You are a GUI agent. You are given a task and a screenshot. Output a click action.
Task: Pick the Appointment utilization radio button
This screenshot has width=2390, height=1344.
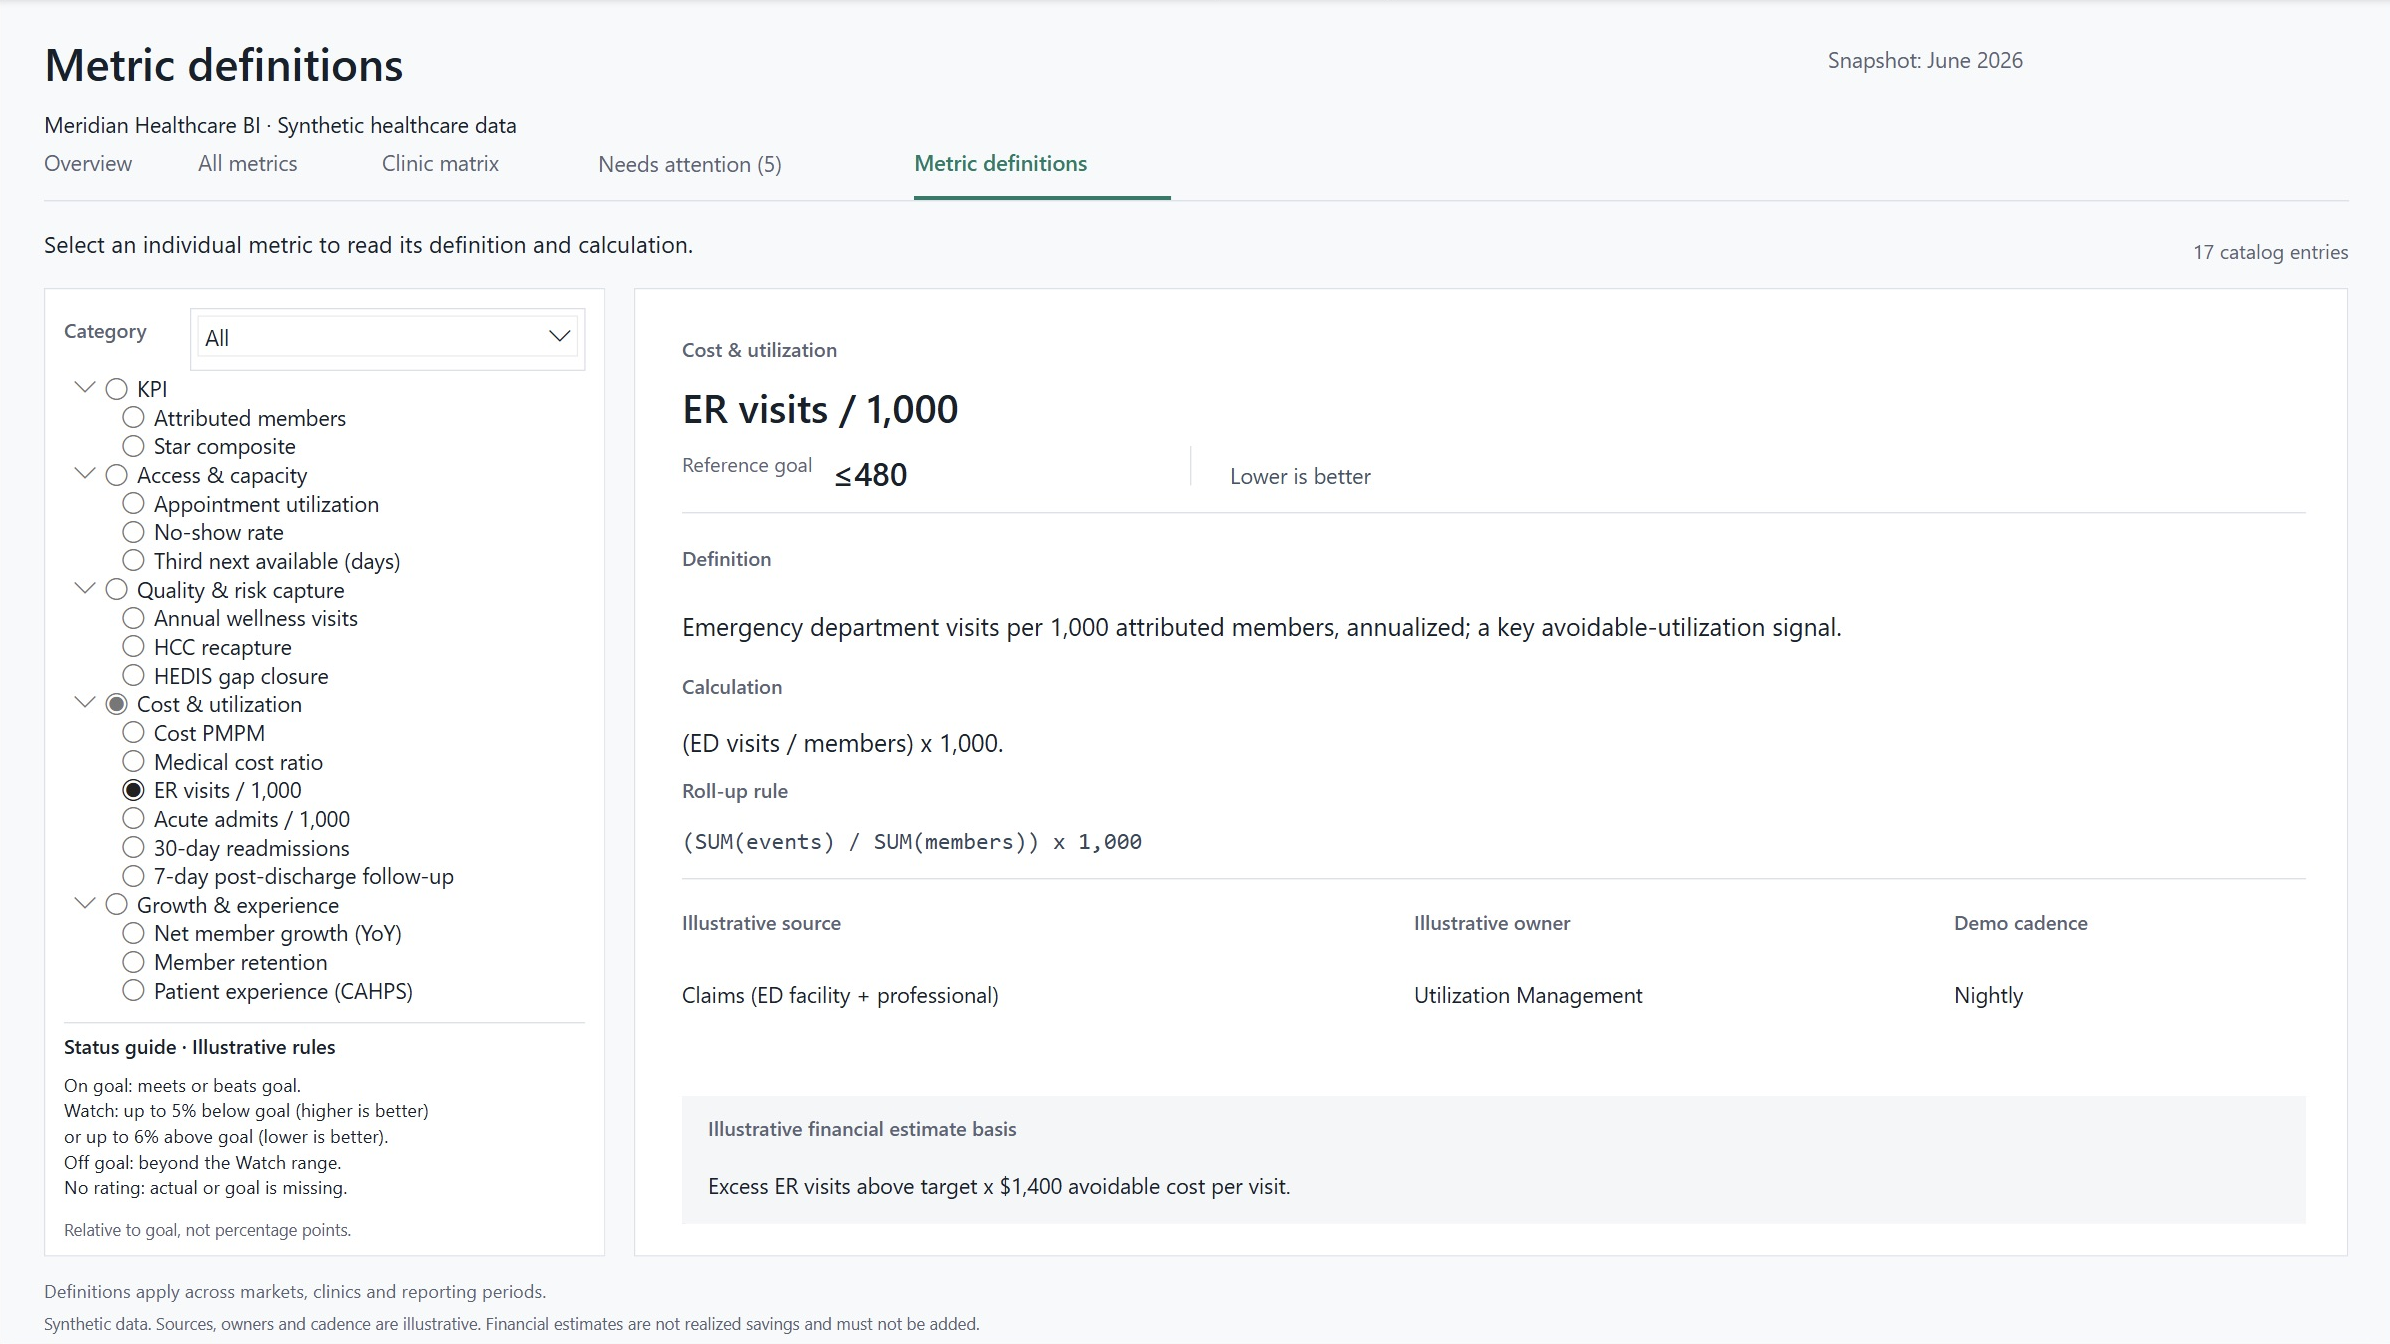point(133,503)
